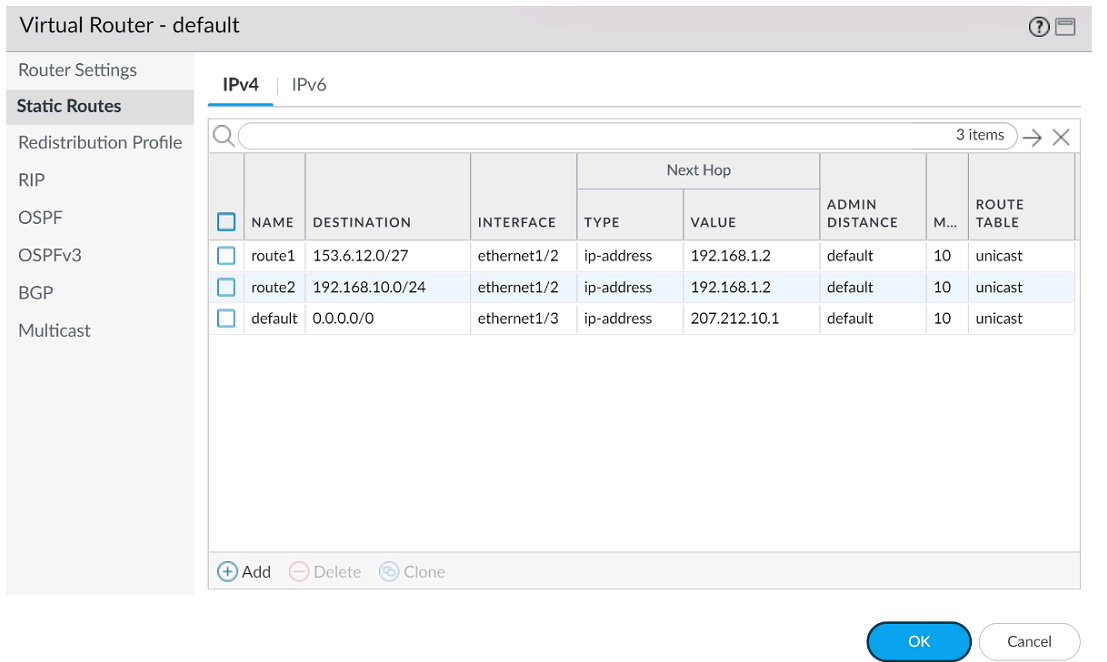The image size is (1107, 662).
Task: Select the IPv4 tab
Action: click(240, 85)
